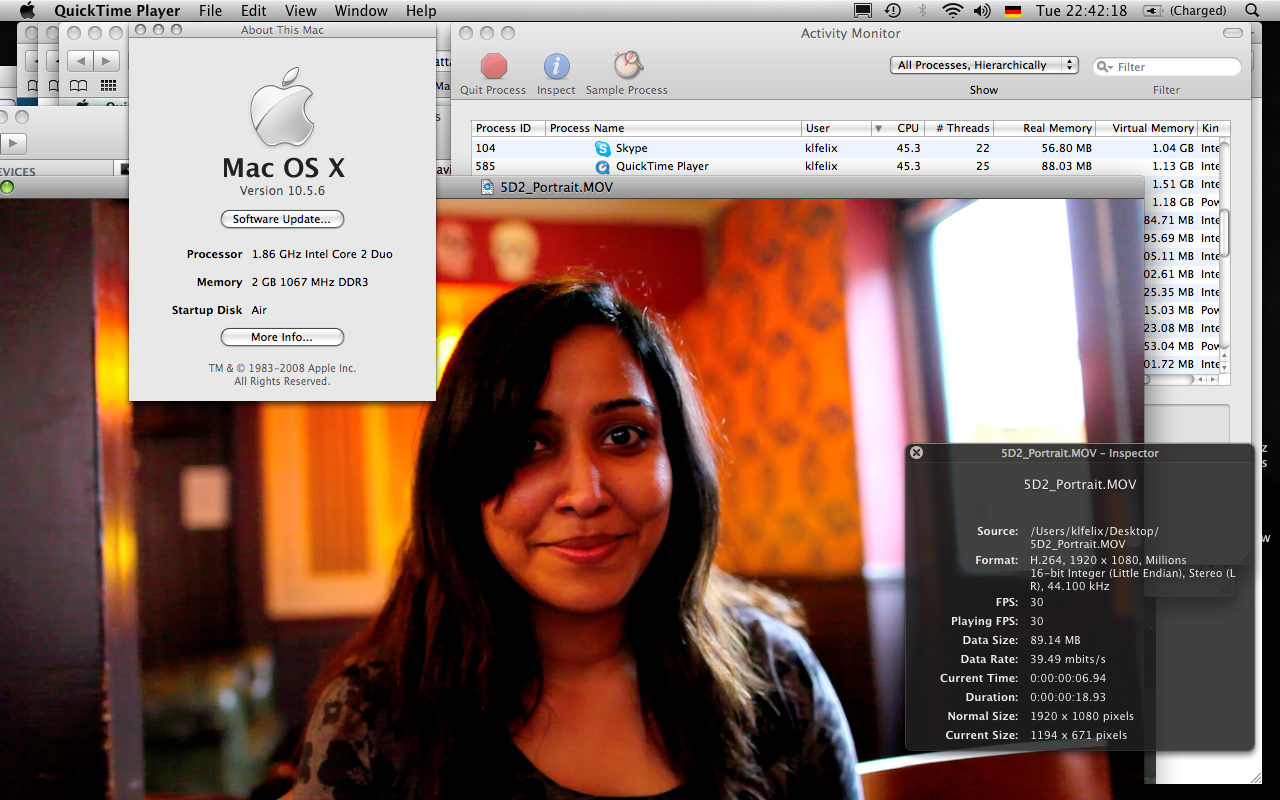Click the 5D2_Portrait.MOV title bar file icon
1280x800 pixels.
(x=487, y=187)
